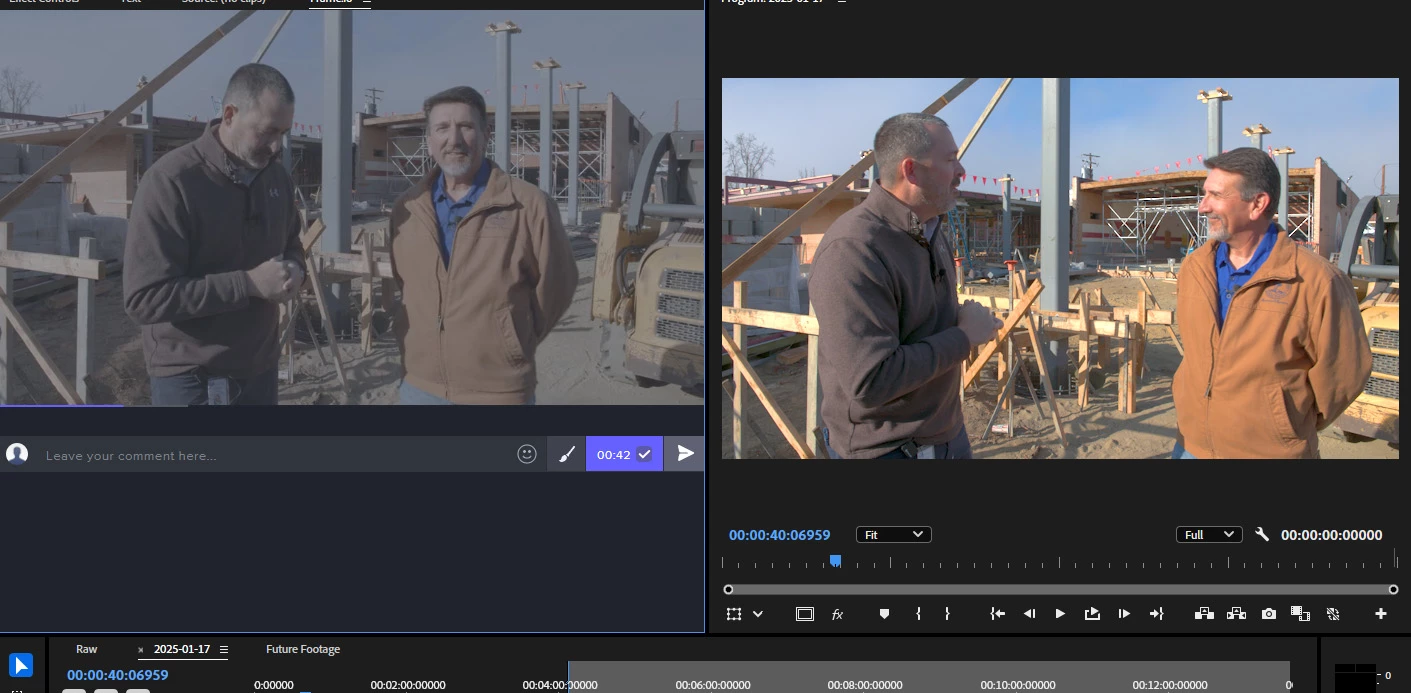Open the Full playback resolution dropdown

coord(1209,535)
